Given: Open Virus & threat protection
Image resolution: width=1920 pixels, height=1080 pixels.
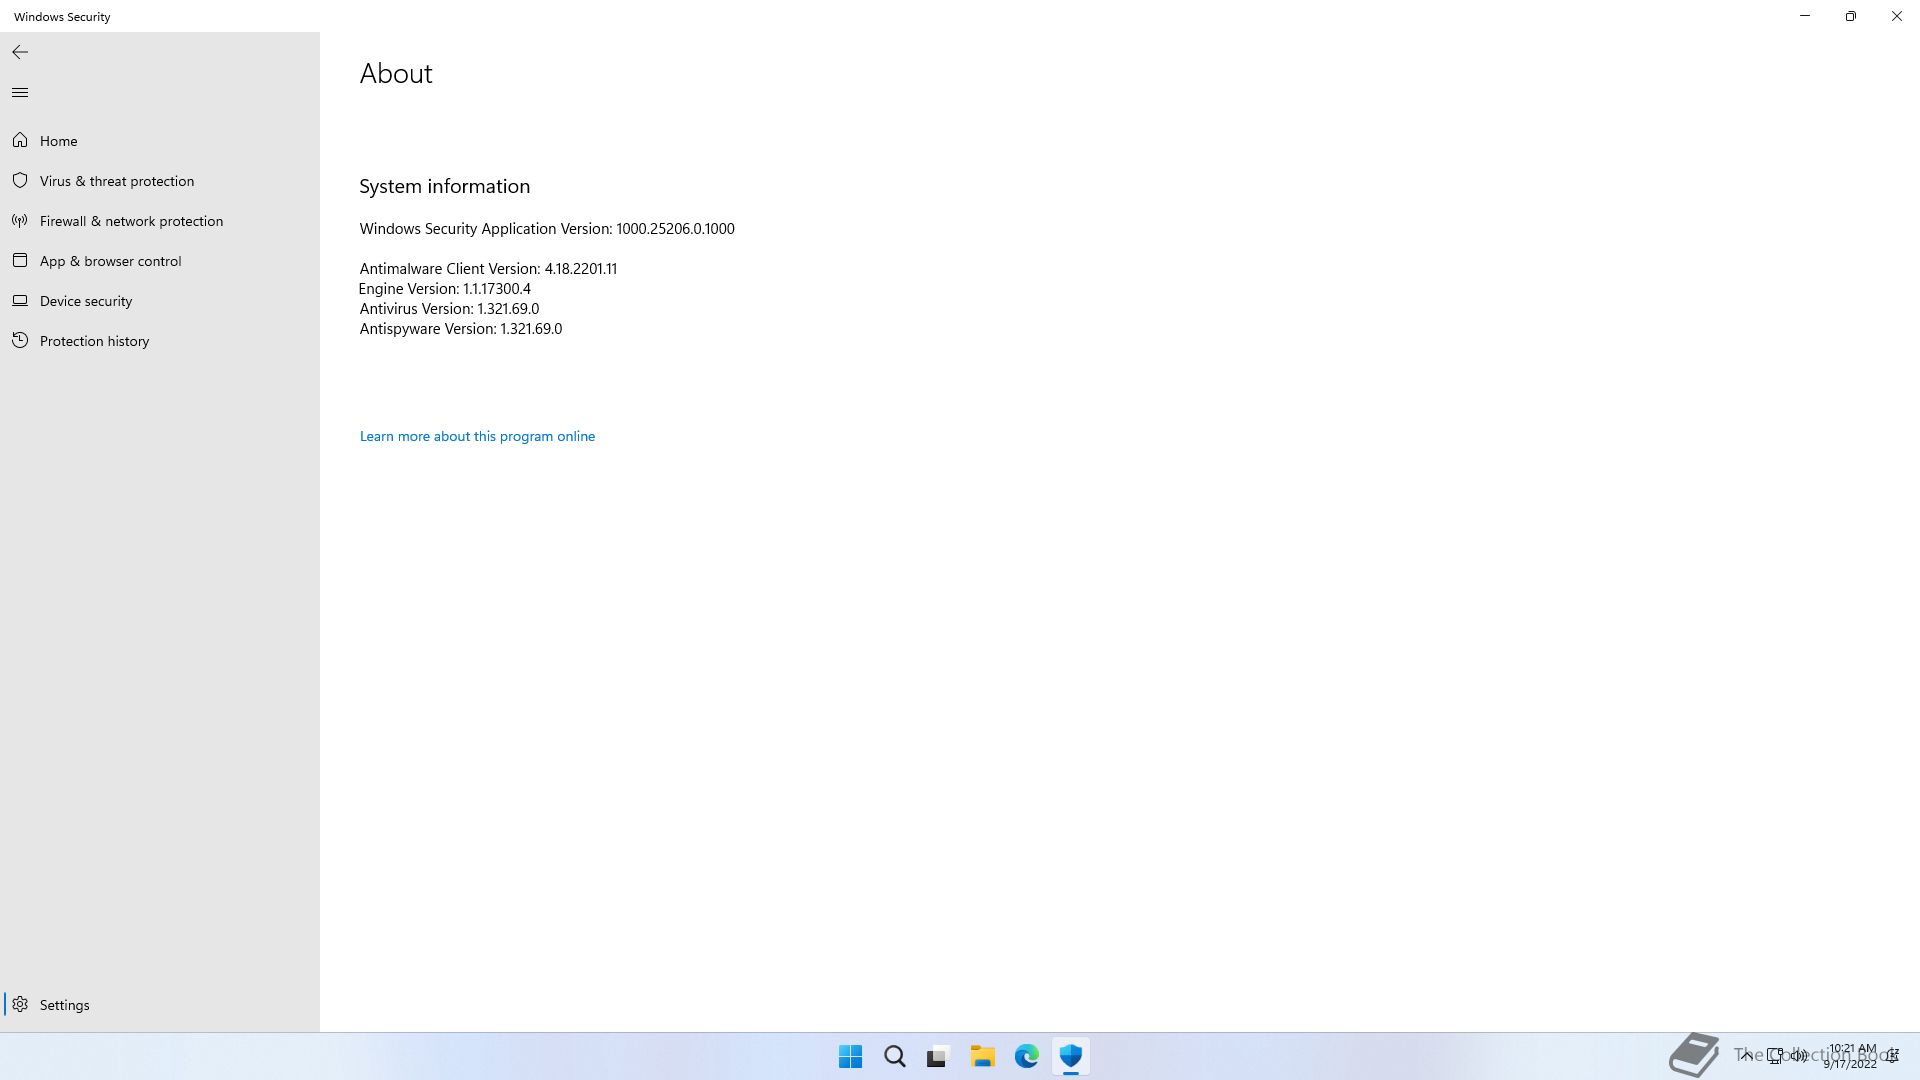Looking at the screenshot, I should coord(117,181).
